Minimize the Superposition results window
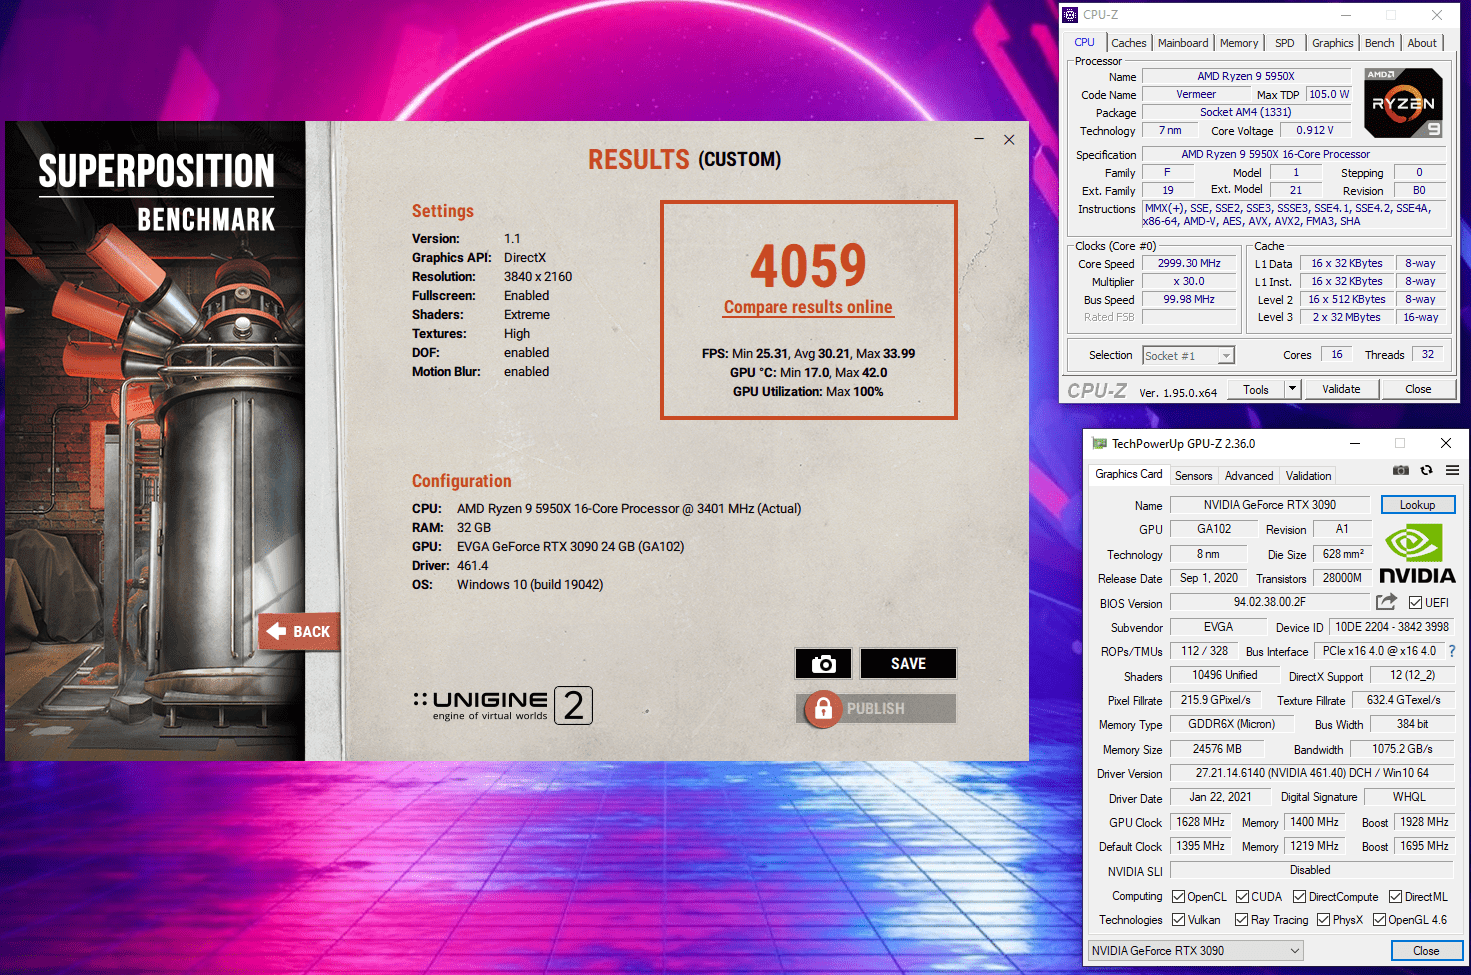Image resolution: width=1471 pixels, height=975 pixels. pos(980,140)
